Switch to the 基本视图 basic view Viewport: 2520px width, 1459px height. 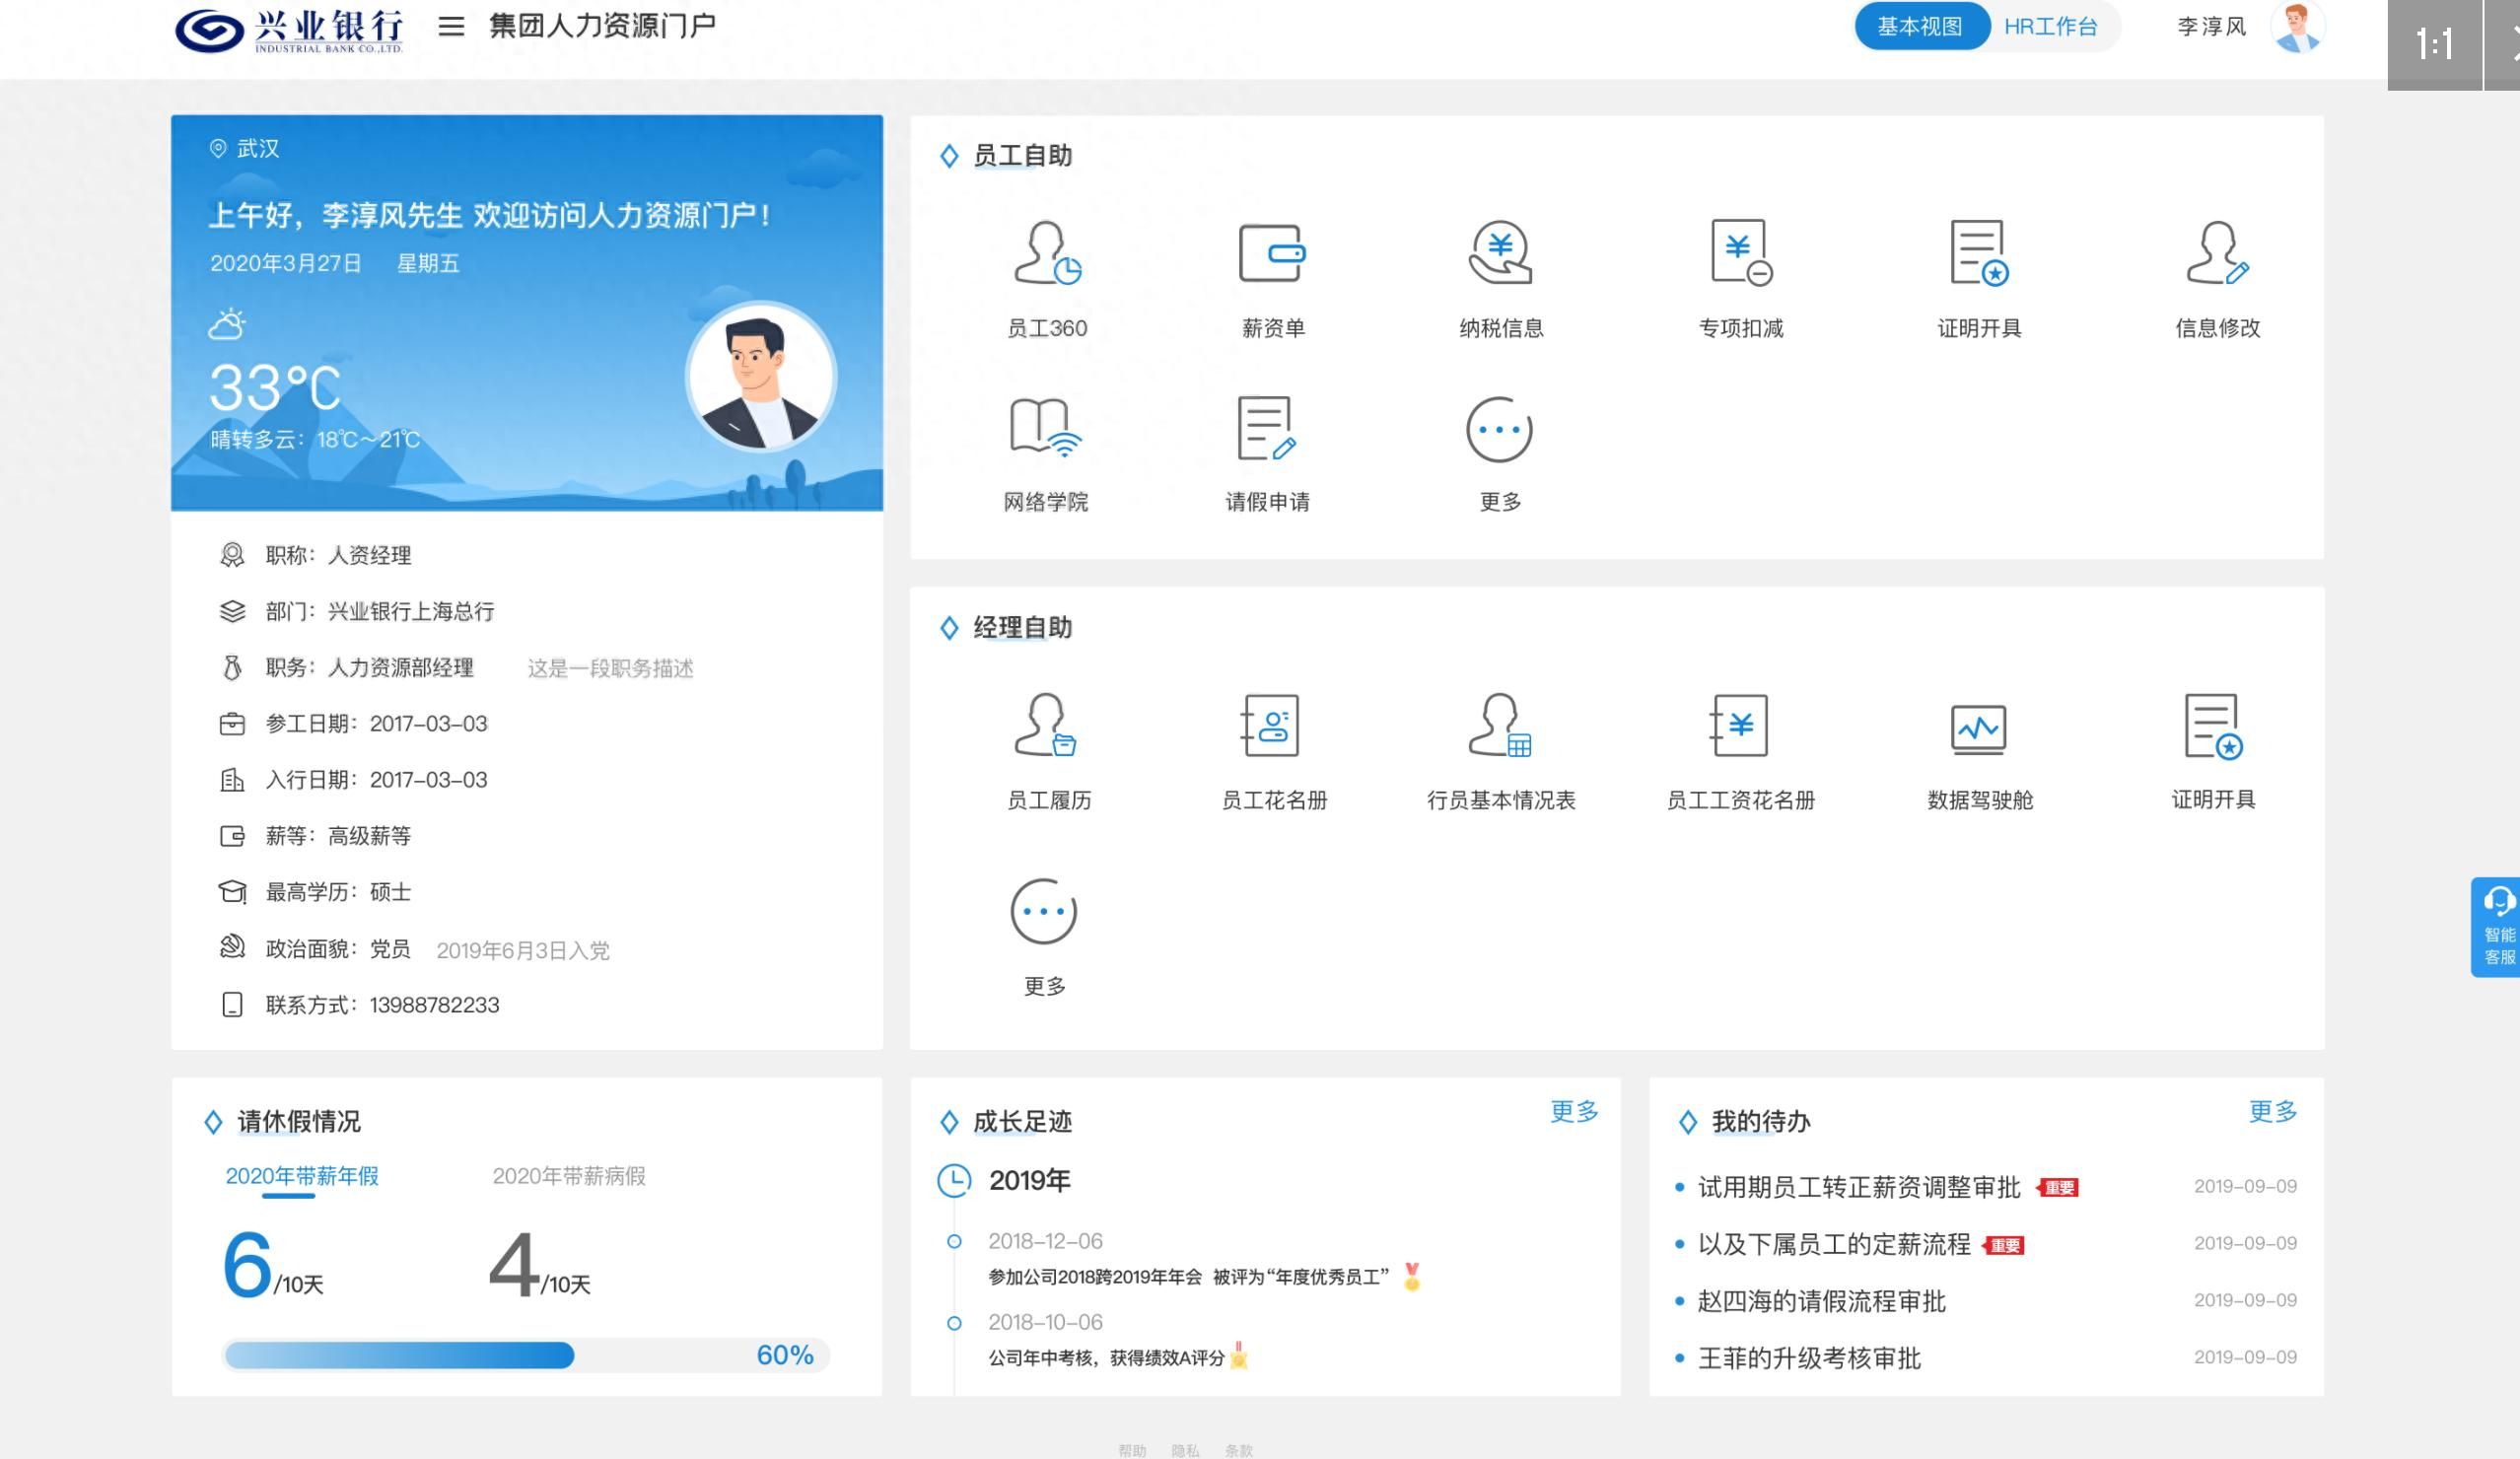click(1919, 27)
